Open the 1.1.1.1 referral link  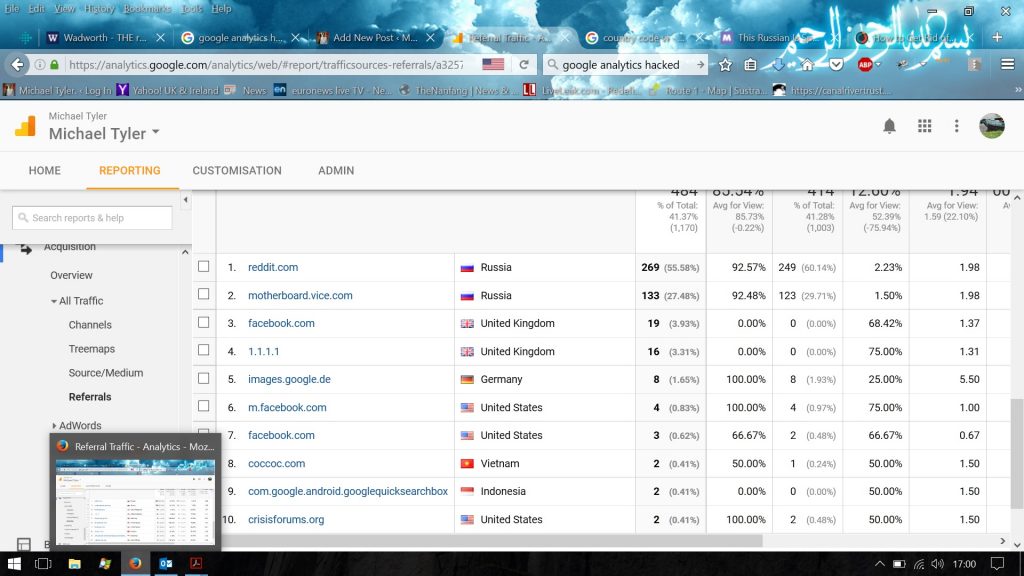264,351
